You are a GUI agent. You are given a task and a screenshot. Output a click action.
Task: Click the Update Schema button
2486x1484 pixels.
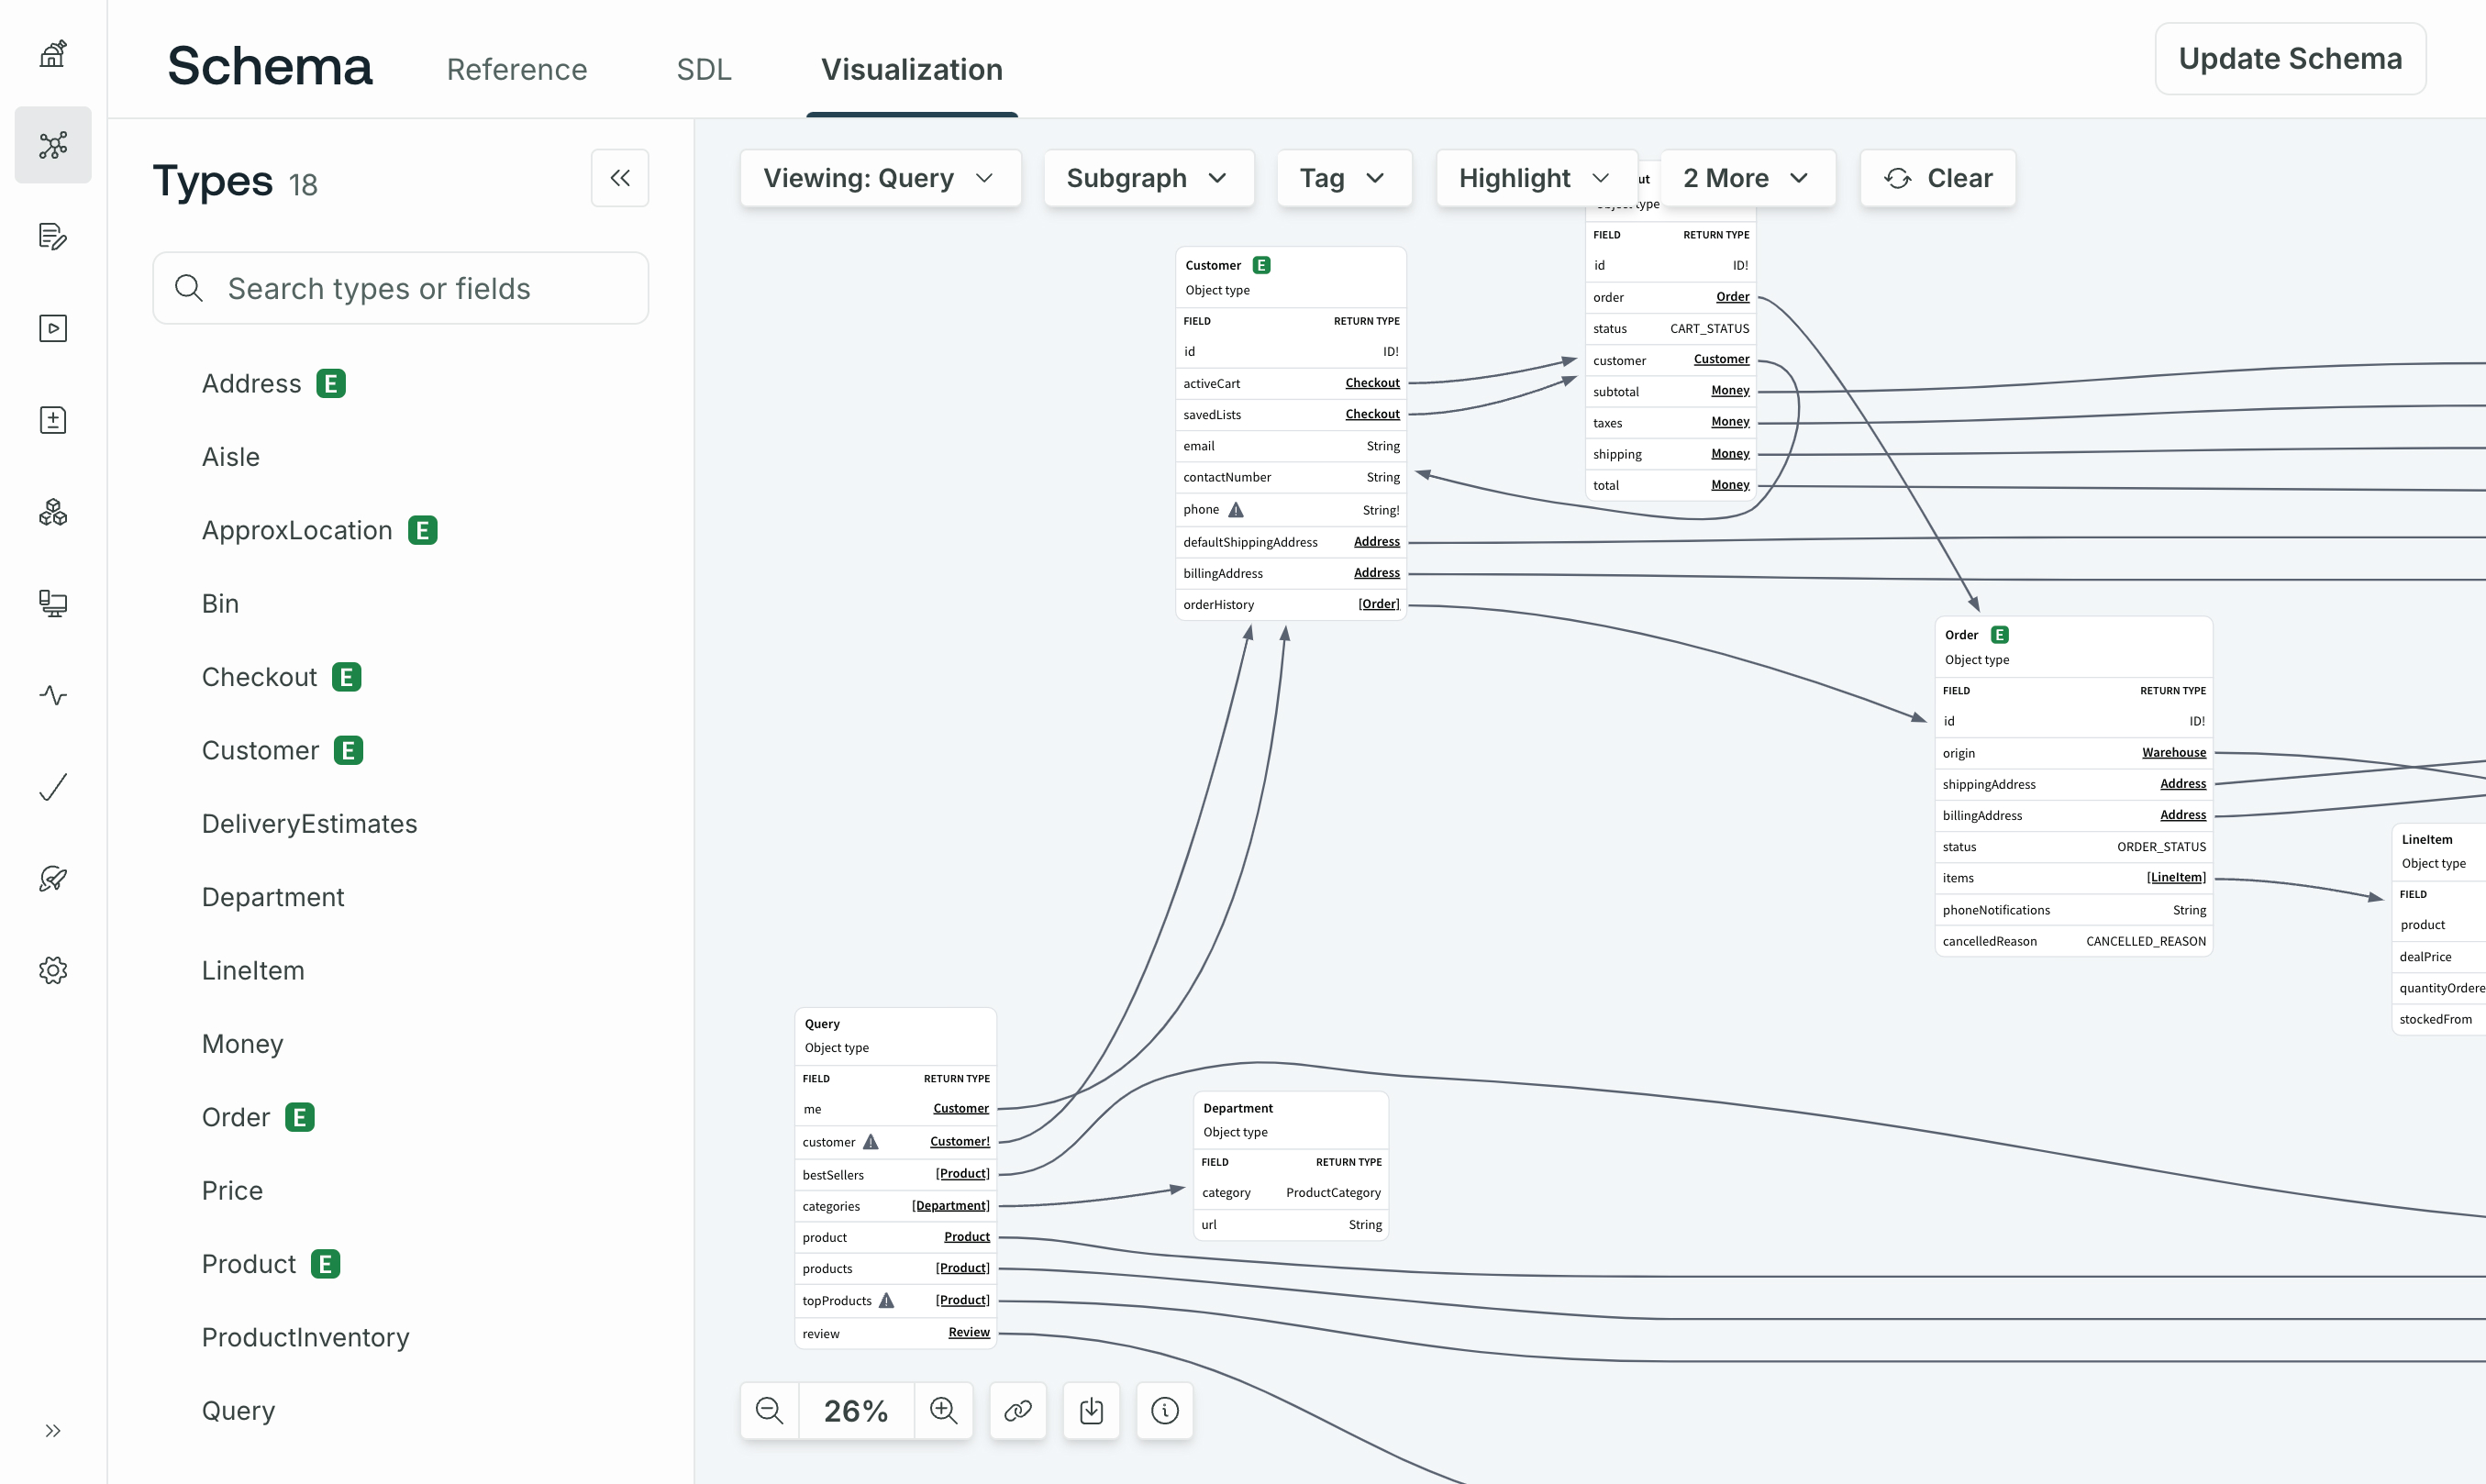click(x=2290, y=59)
